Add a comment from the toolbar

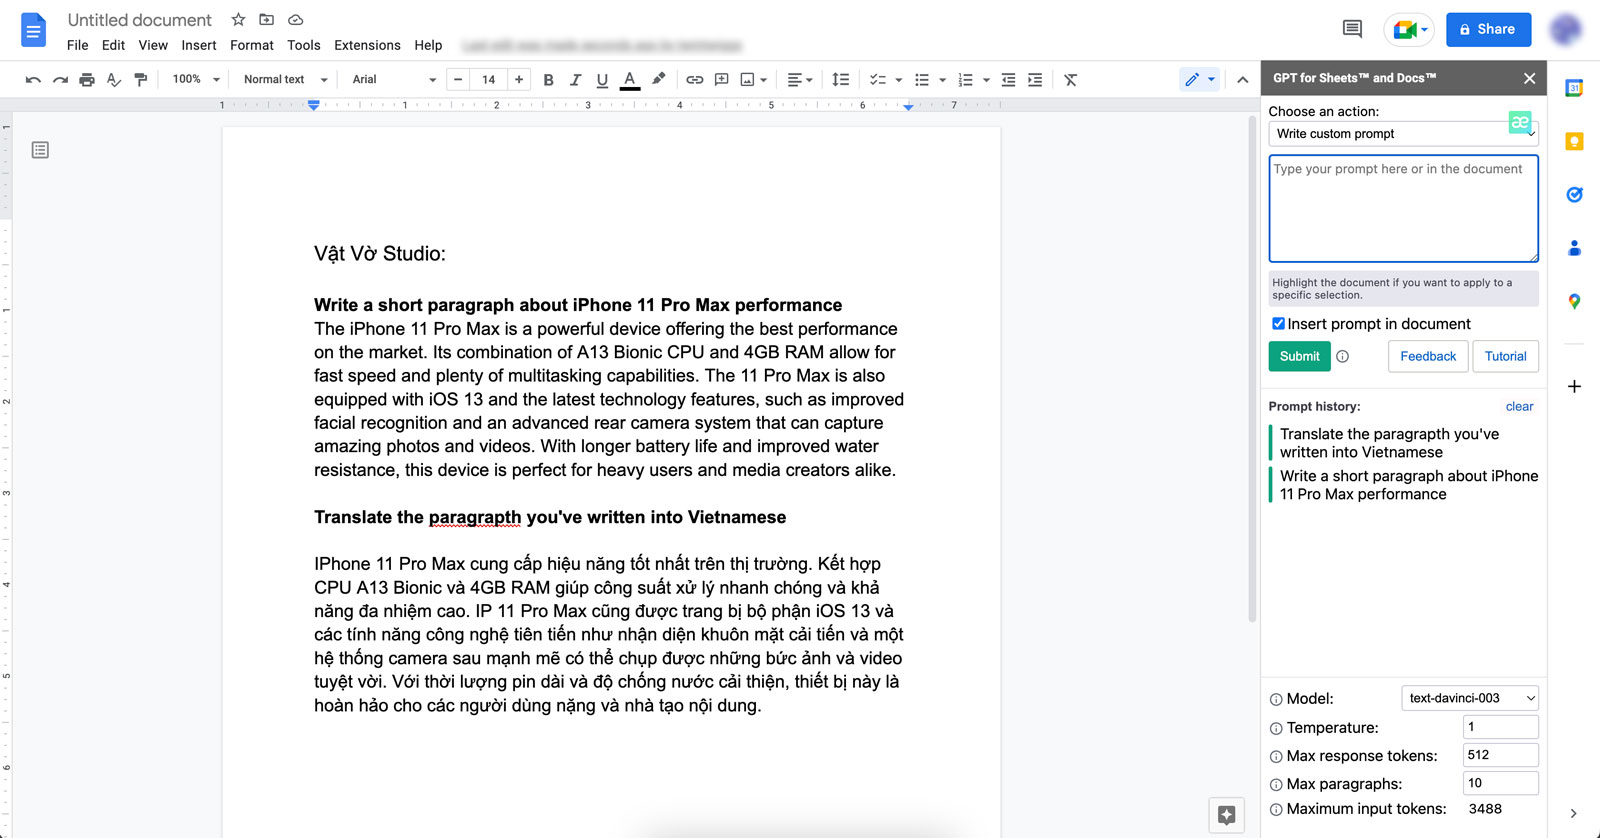click(721, 80)
